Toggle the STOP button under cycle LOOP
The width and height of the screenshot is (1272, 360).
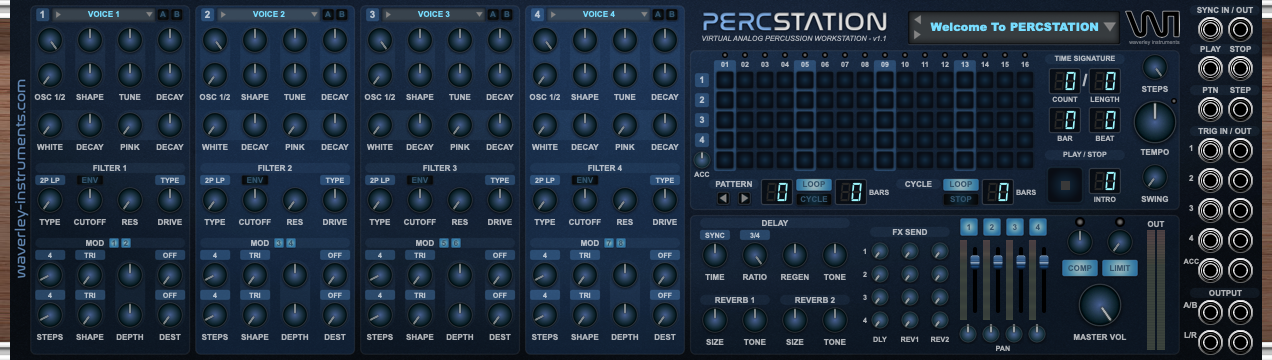(x=962, y=198)
